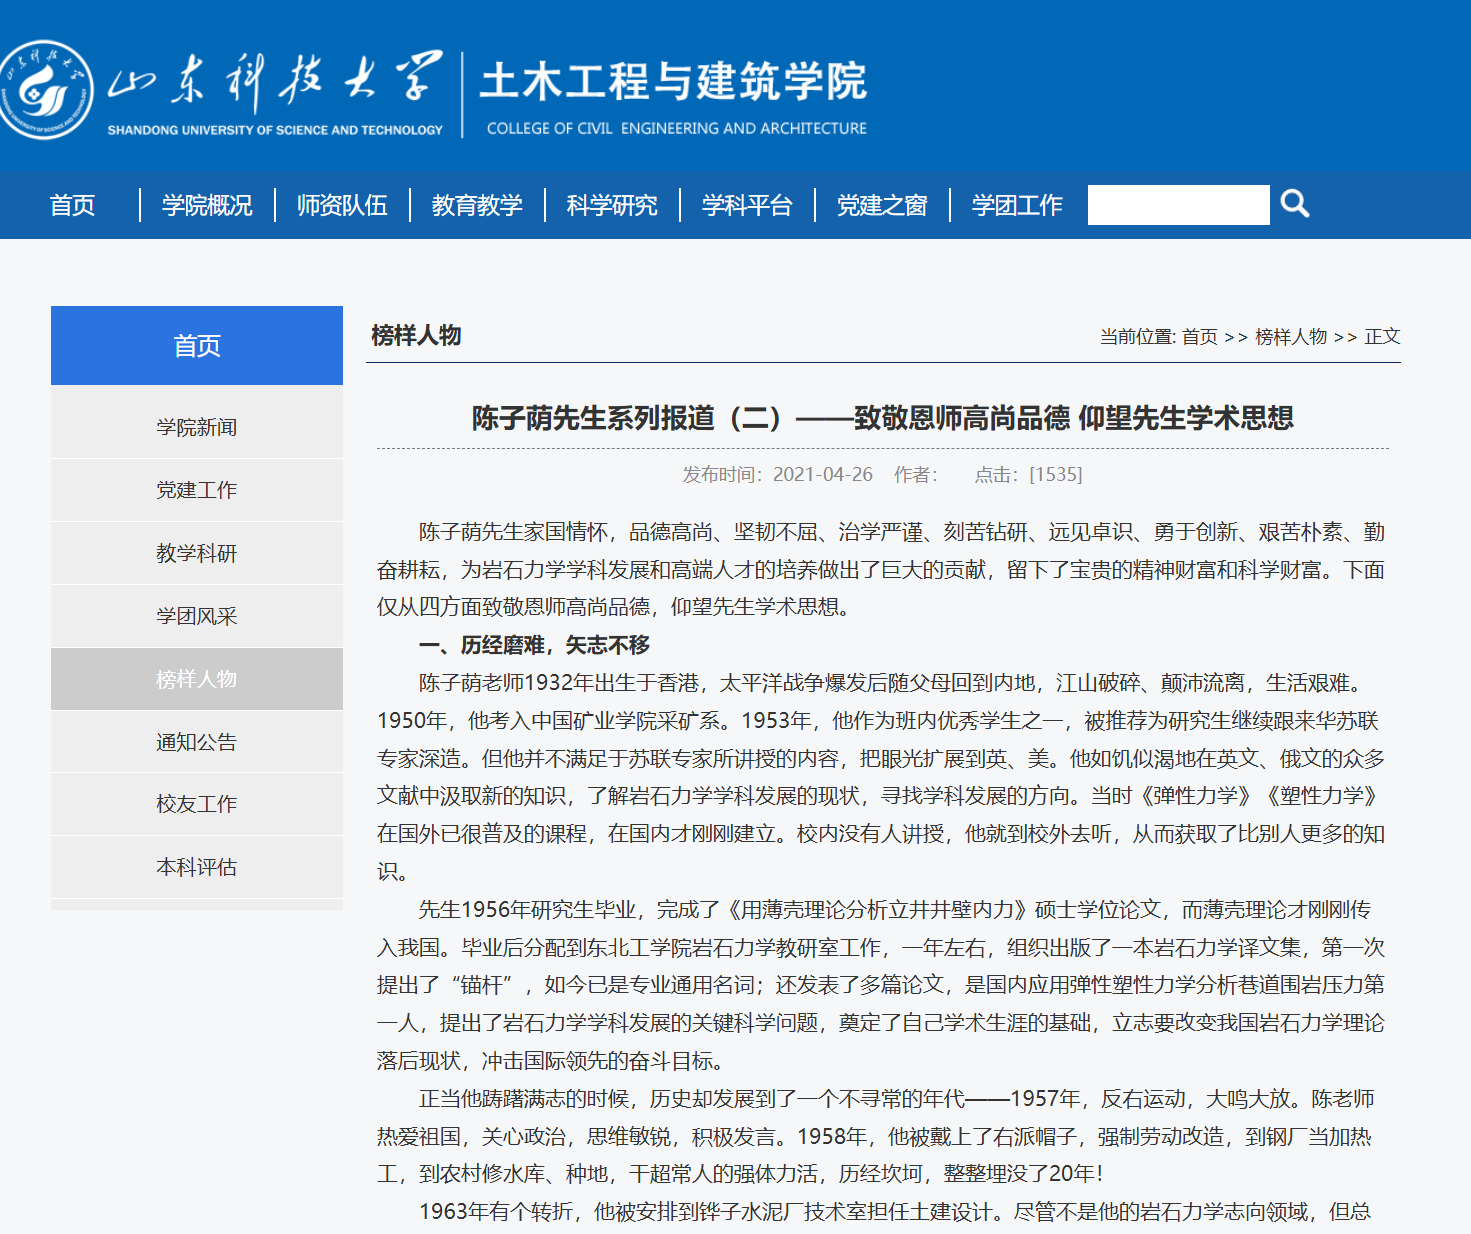Image resolution: width=1471 pixels, height=1234 pixels.
Task: Click the search input field
Action: click(x=1178, y=205)
